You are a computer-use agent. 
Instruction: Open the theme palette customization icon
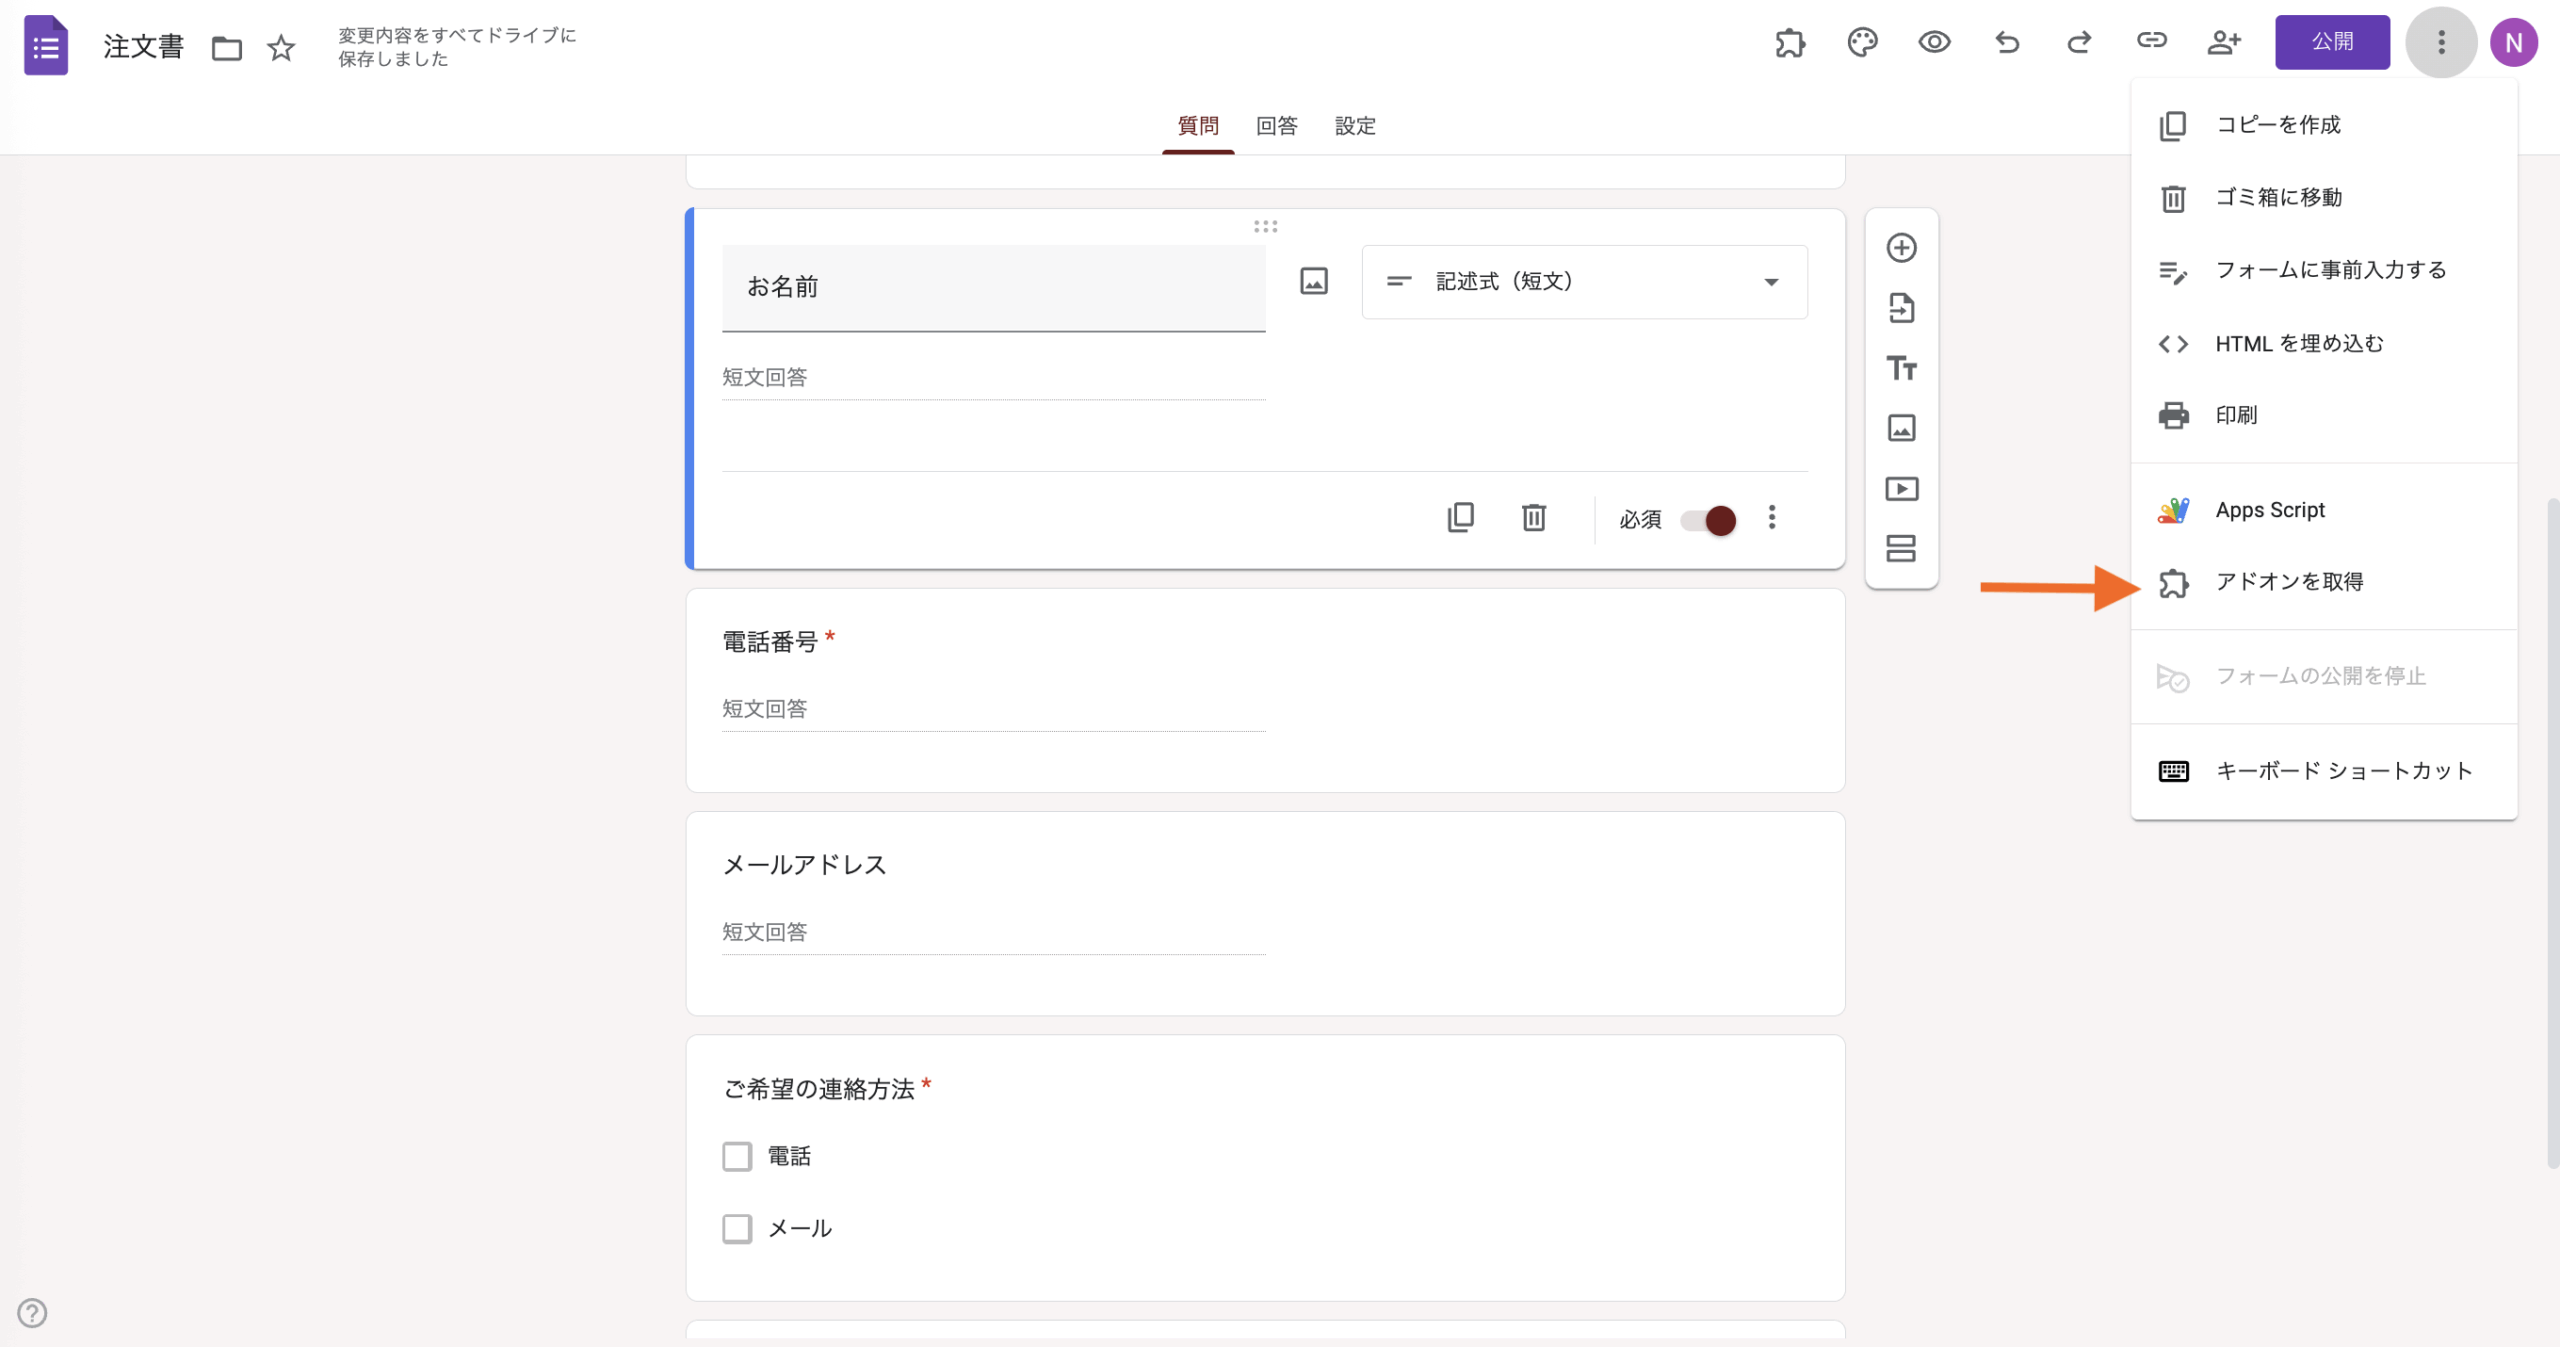[1862, 42]
